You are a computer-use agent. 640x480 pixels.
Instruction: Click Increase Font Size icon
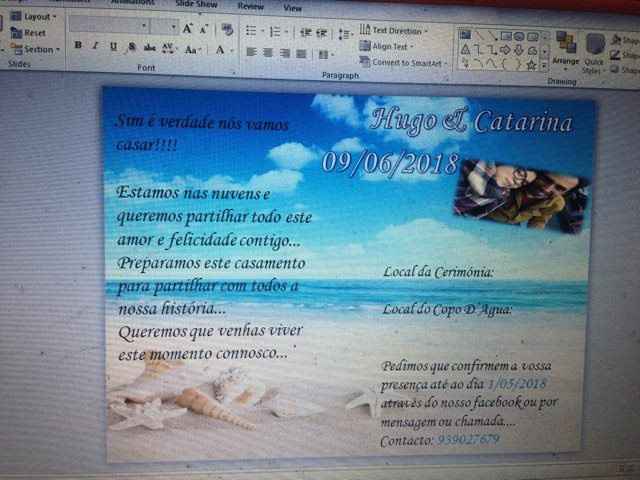187,29
